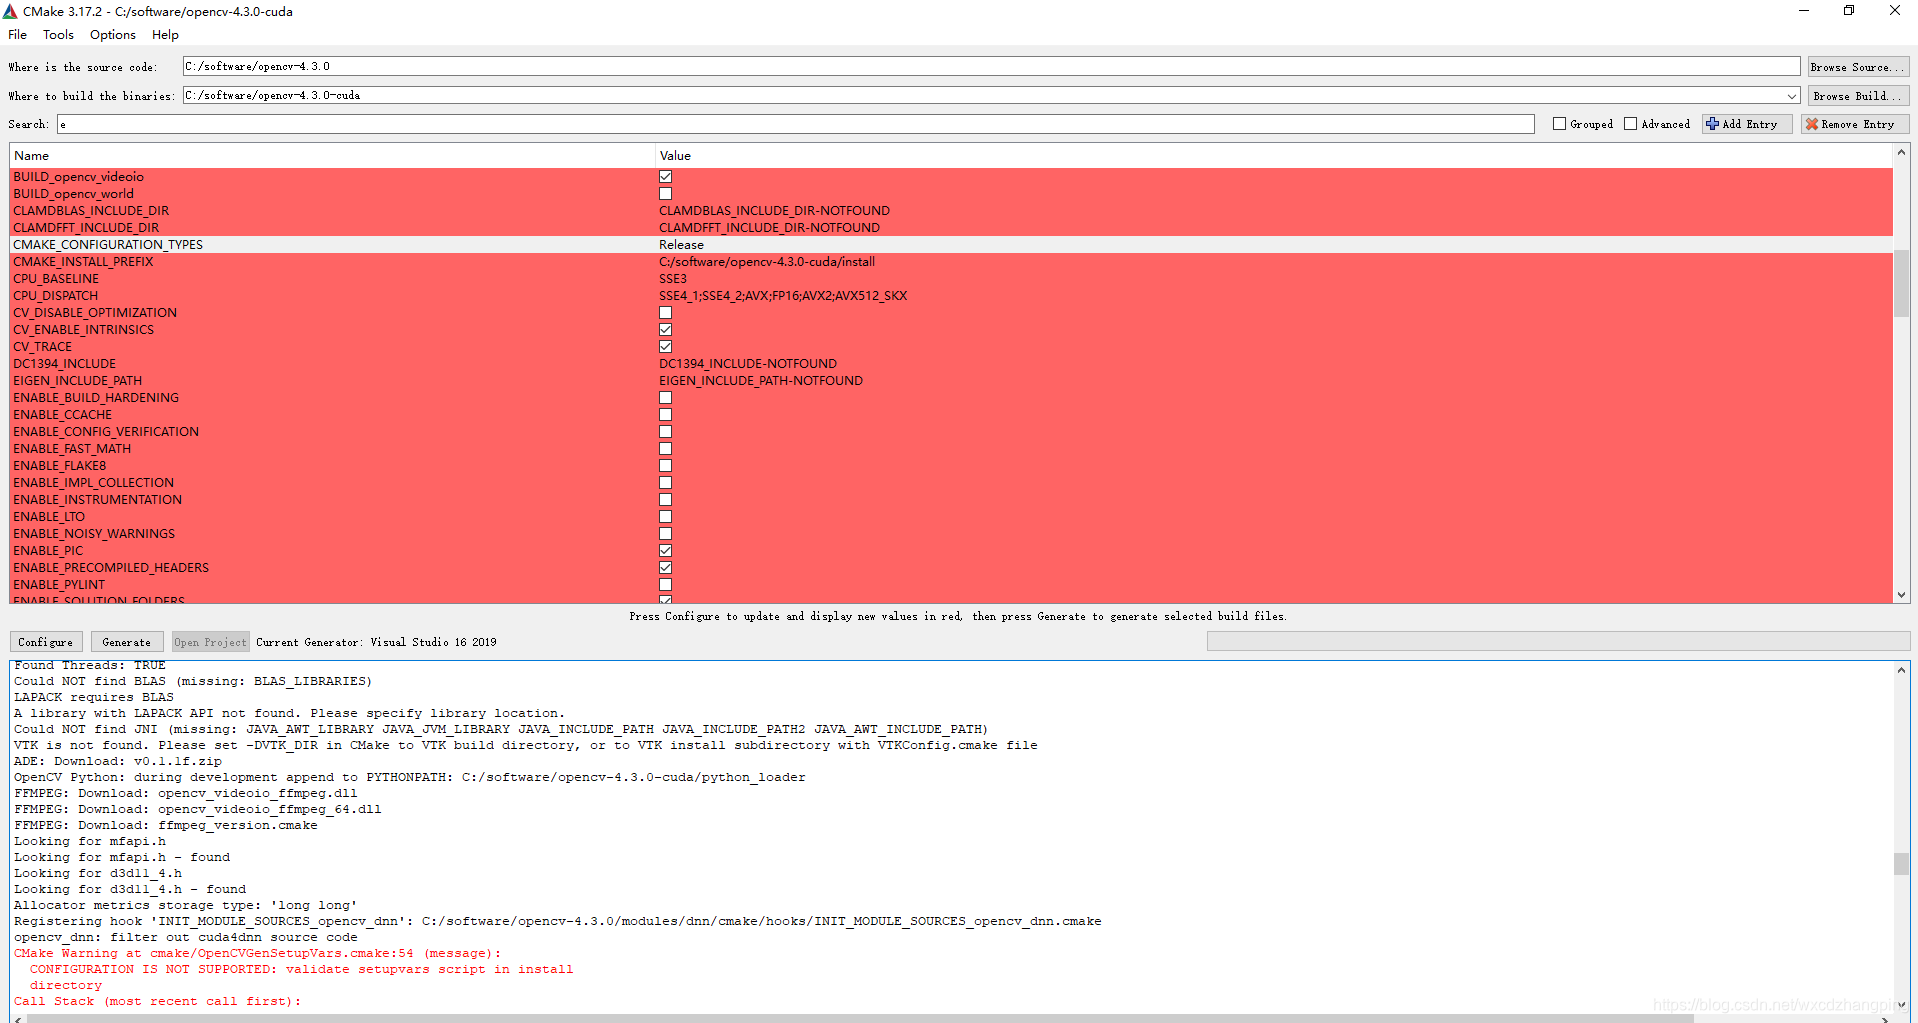The height and width of the screenshot is (1023, 1918).
Task: Click the Add Entry plus icon
Action: point(1712,124)
